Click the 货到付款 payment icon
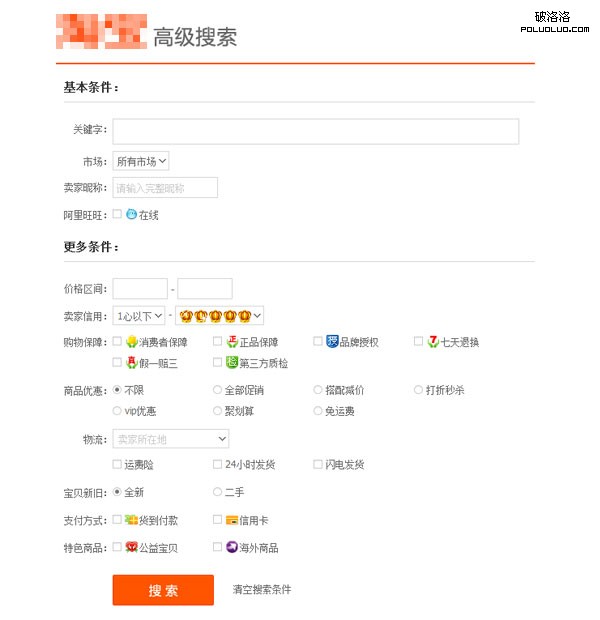 [131, 520]
